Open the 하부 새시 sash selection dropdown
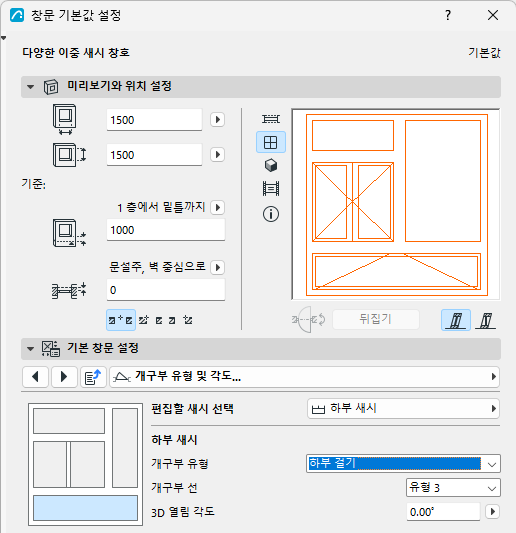Viewport: 516px width, 533px height. tap(403, 408)
